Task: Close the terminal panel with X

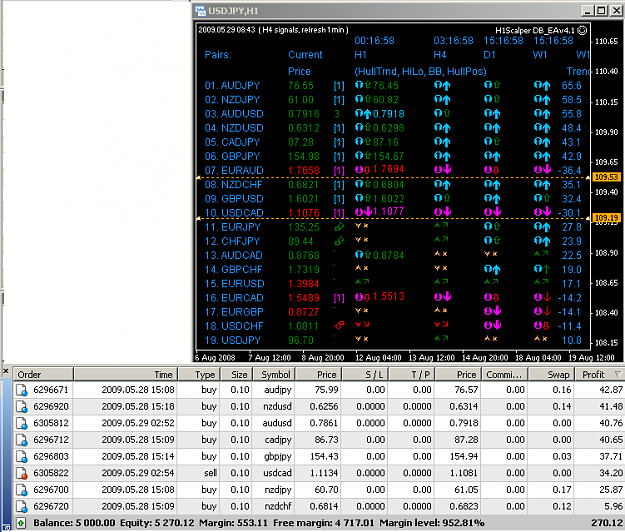Action: click(6, 371)
